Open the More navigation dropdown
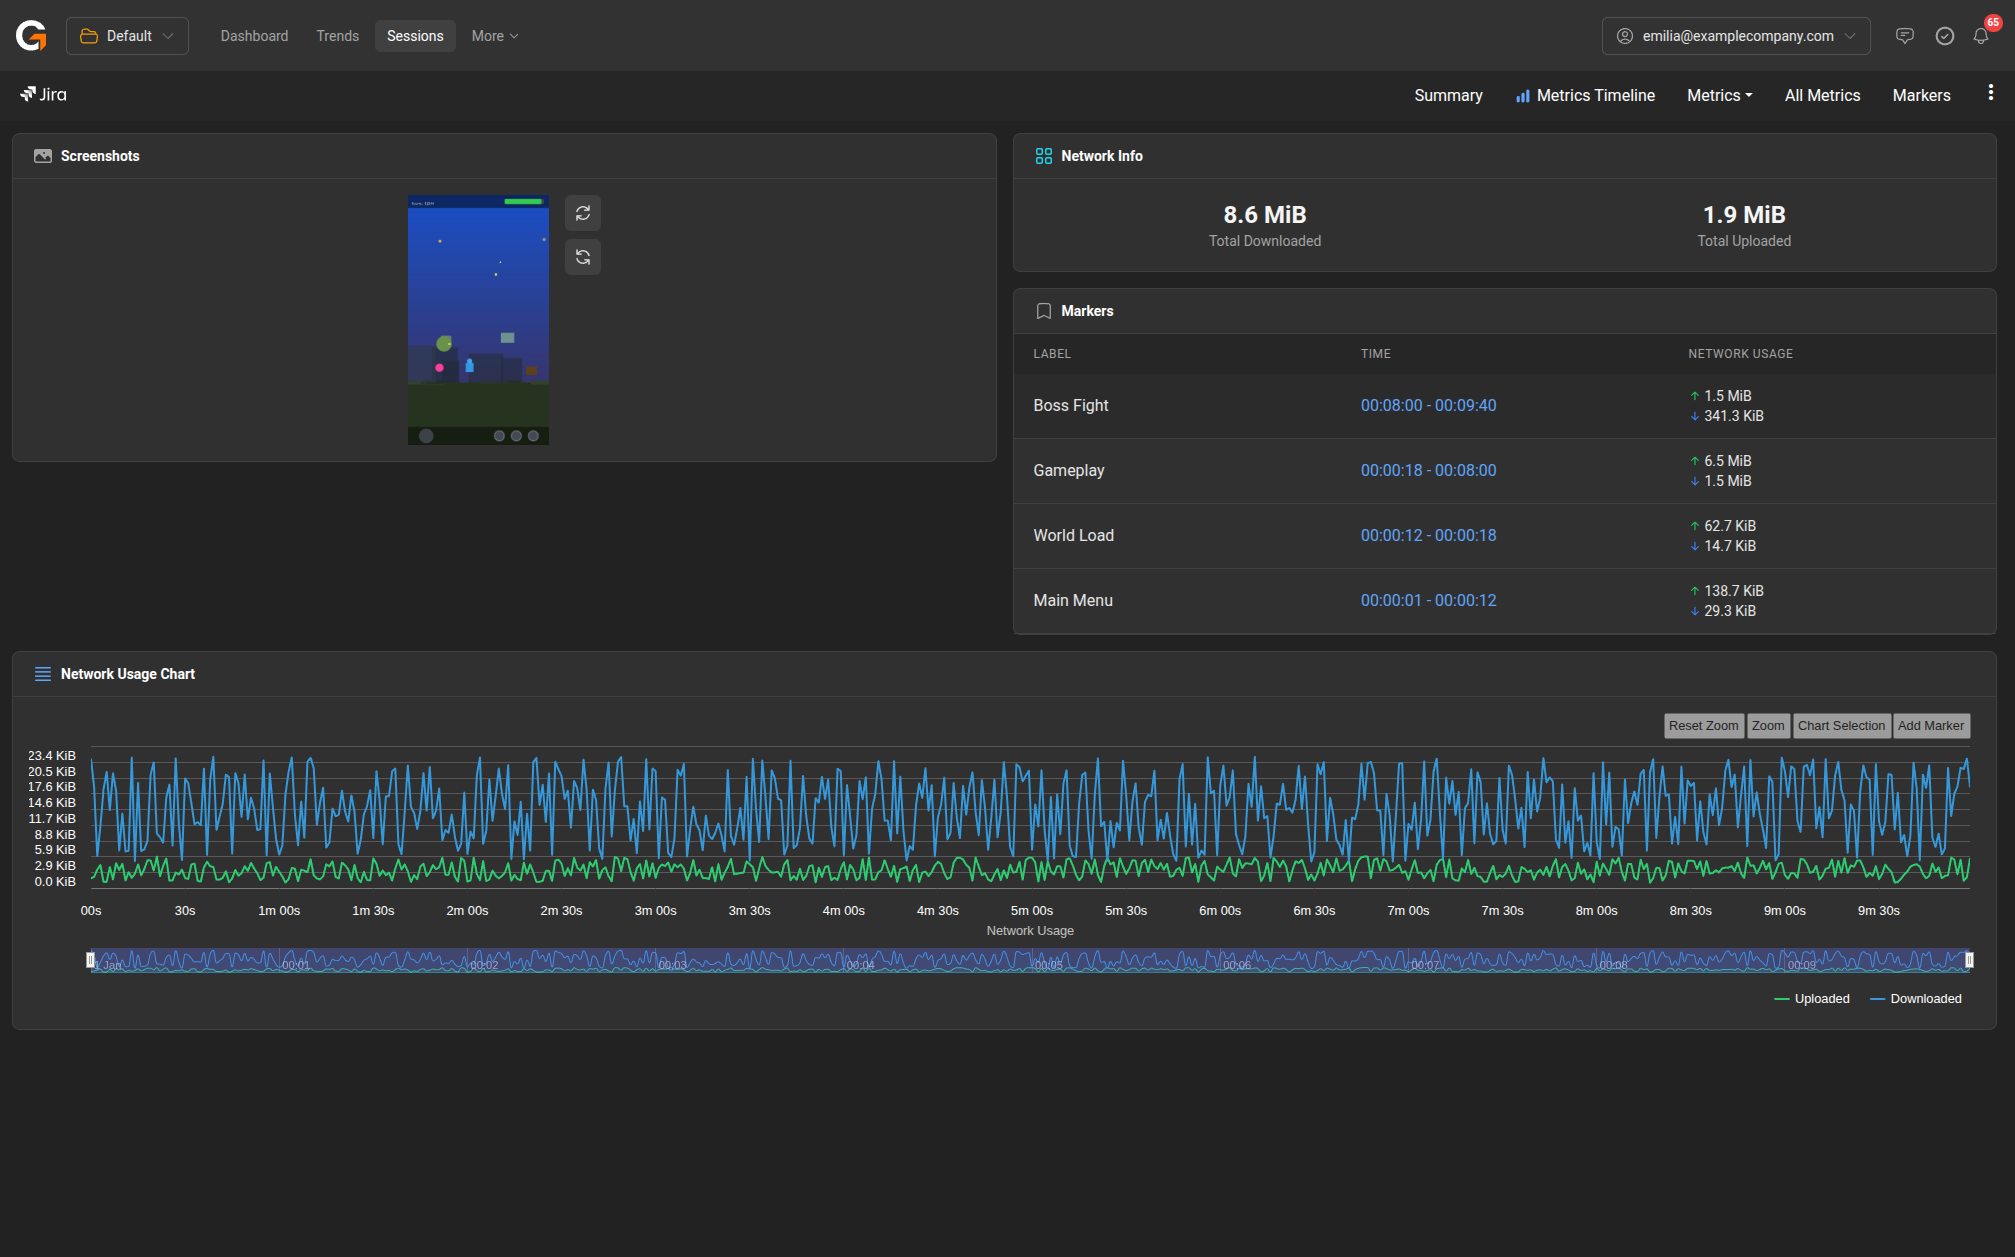Image resolution: width=2015 pixels, height=1257 pixels. 494,36
